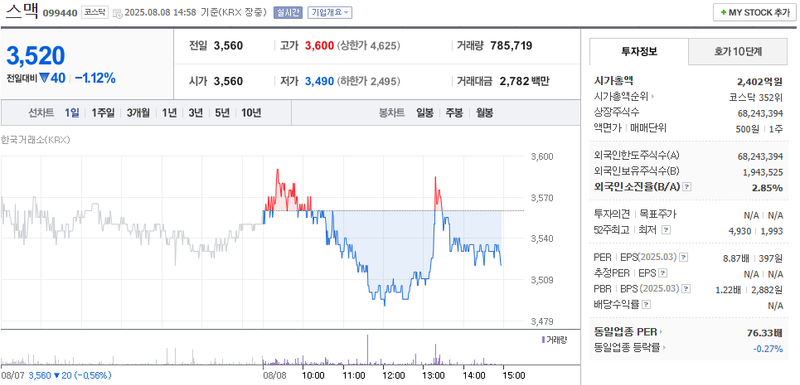Open the 일봉 candle chart link

[x=424, y=113]
